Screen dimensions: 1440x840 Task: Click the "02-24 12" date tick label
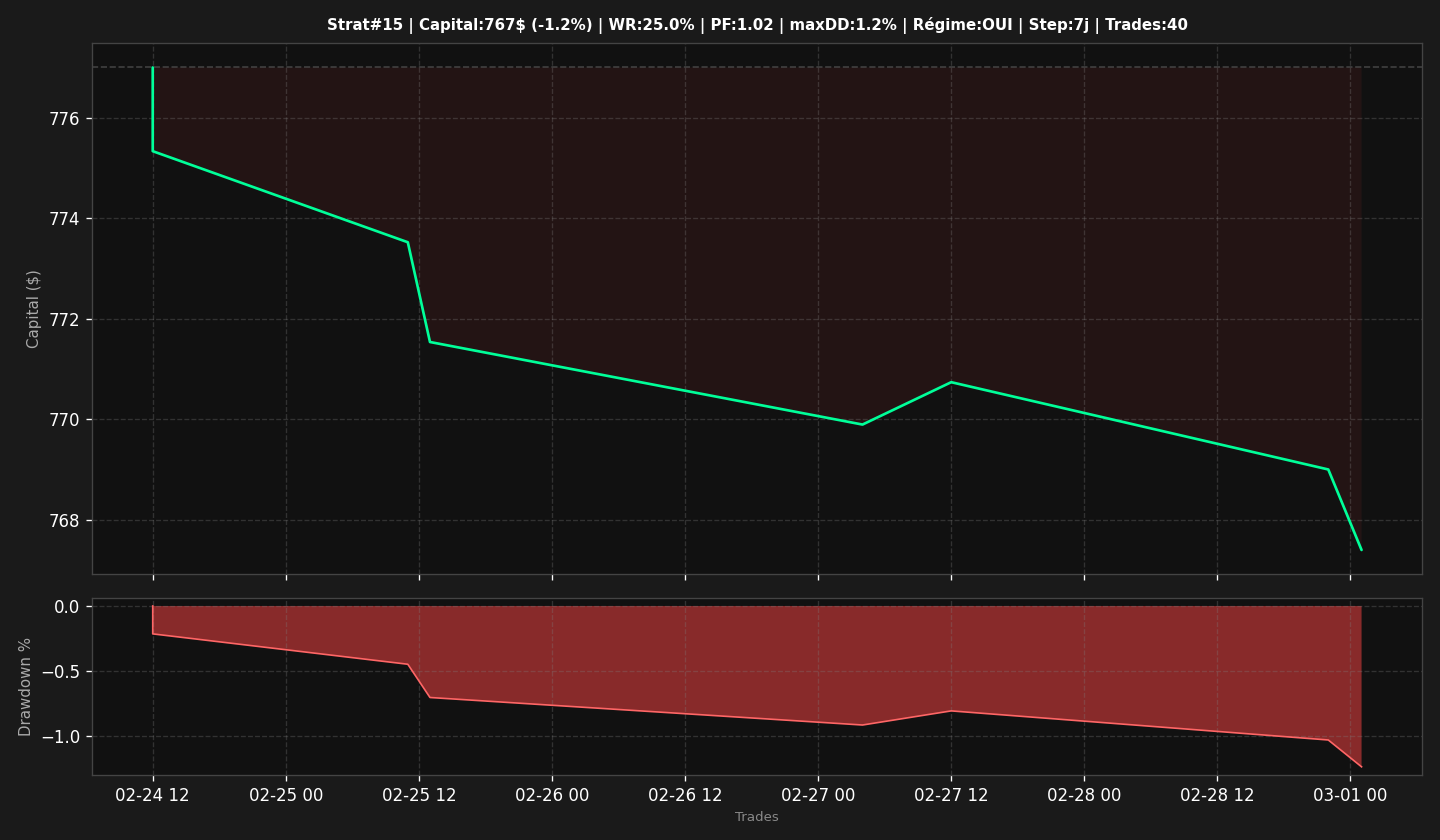(153, 795)
